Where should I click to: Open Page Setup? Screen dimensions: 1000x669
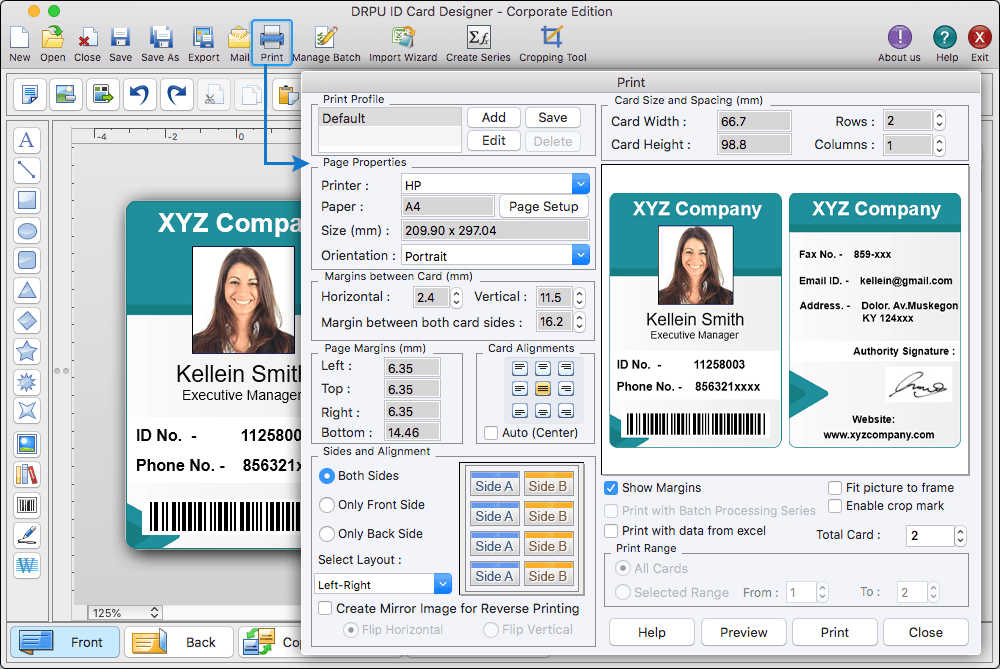[543, 207]
